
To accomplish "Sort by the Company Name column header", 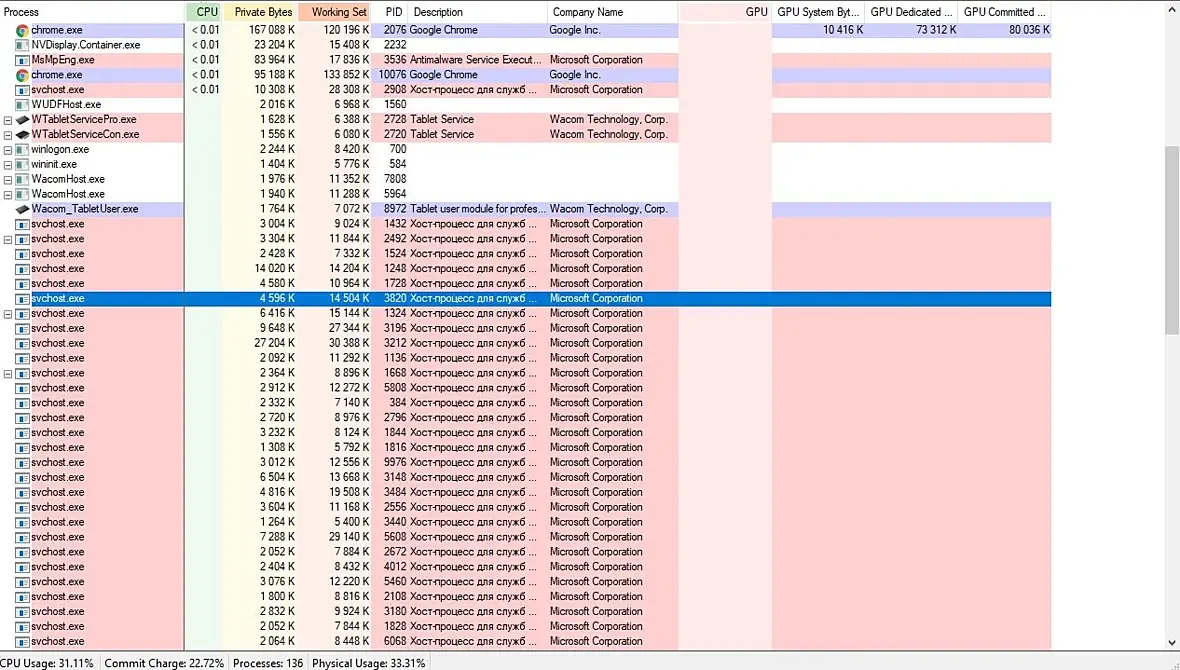I will (613, 12).
